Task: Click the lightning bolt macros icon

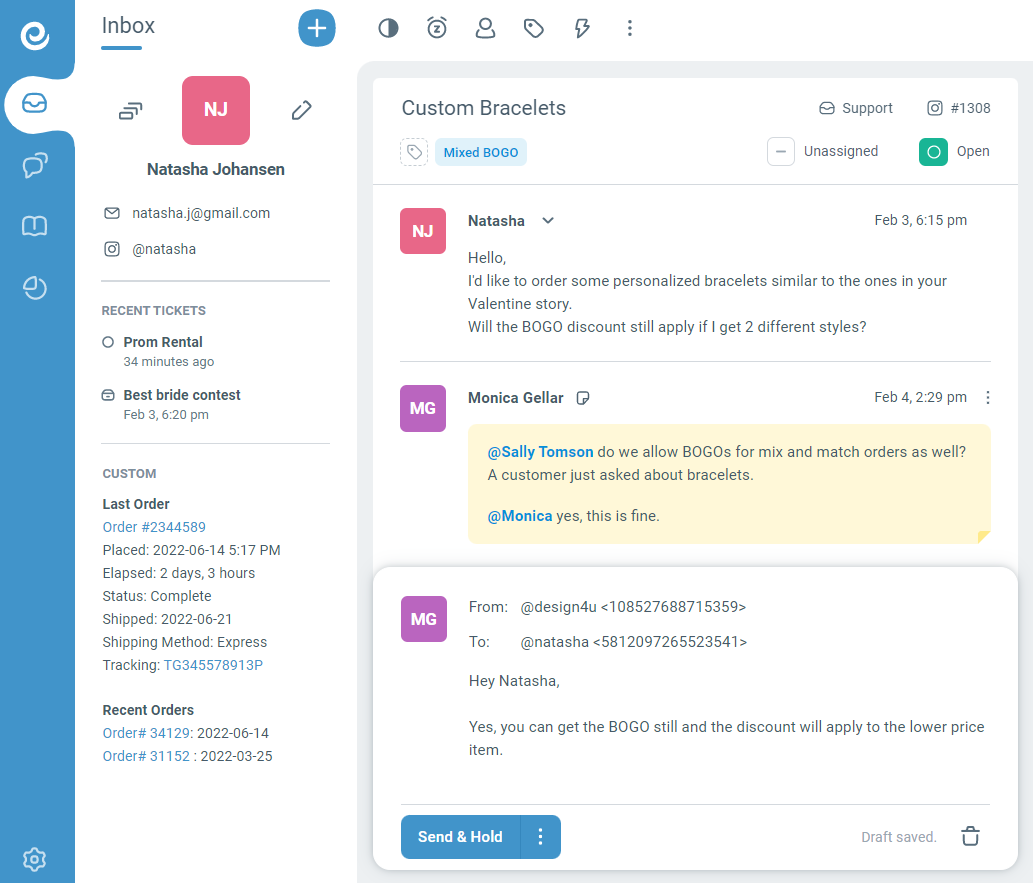Action: 582,28
